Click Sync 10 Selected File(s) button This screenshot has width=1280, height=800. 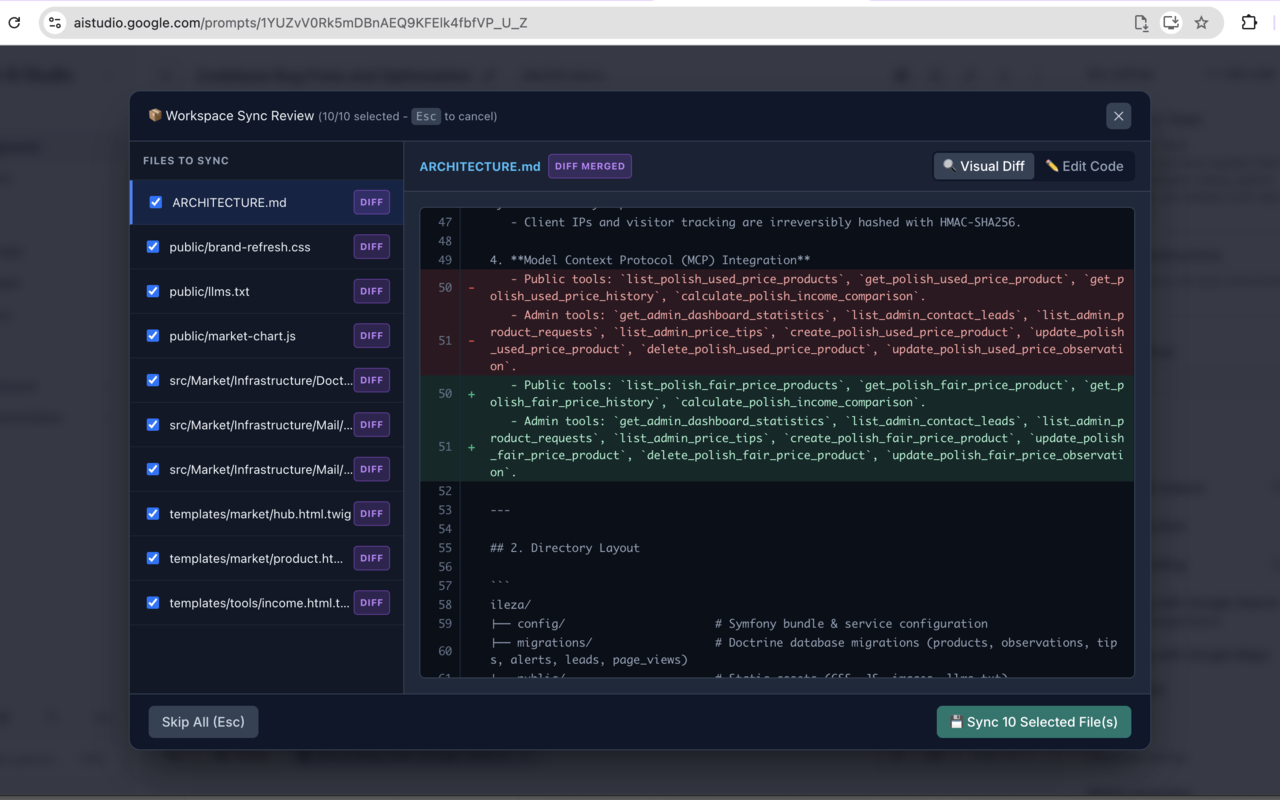pos(1034,722)
